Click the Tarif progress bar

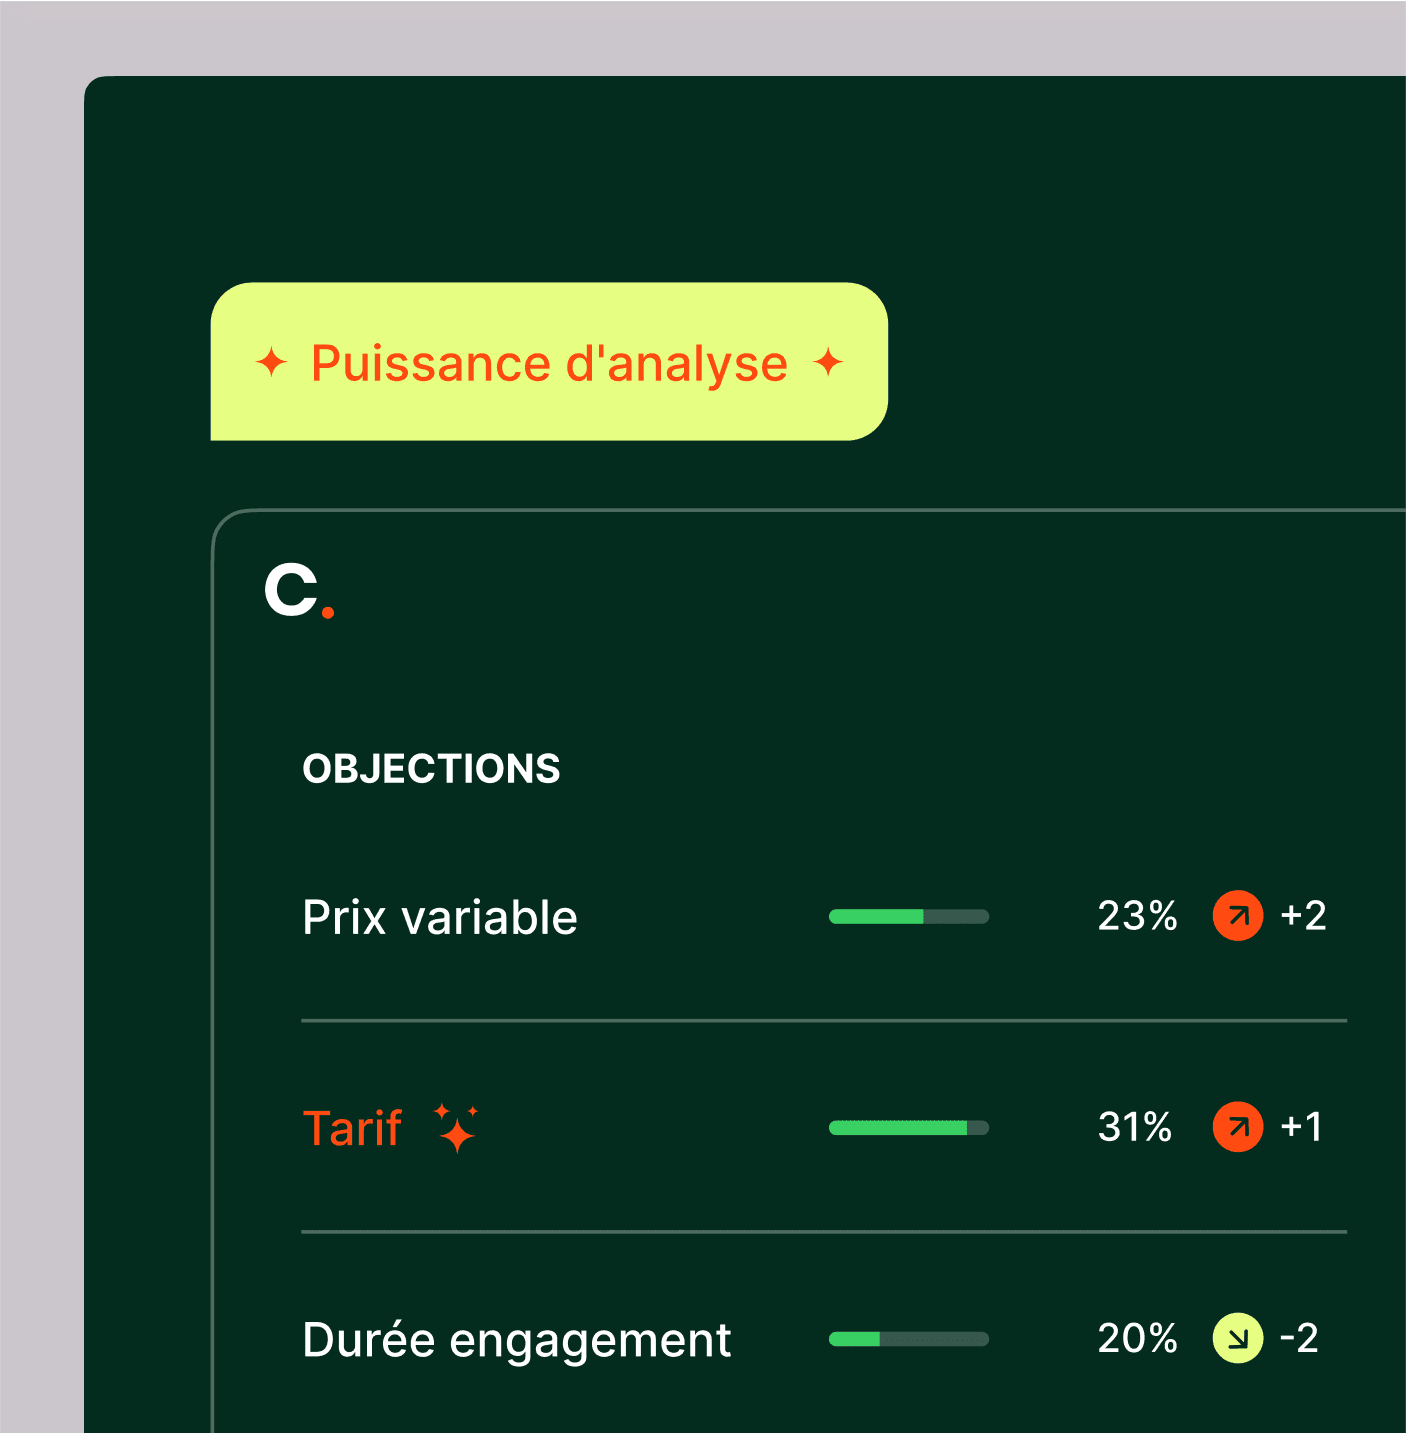click(908, 1128)
